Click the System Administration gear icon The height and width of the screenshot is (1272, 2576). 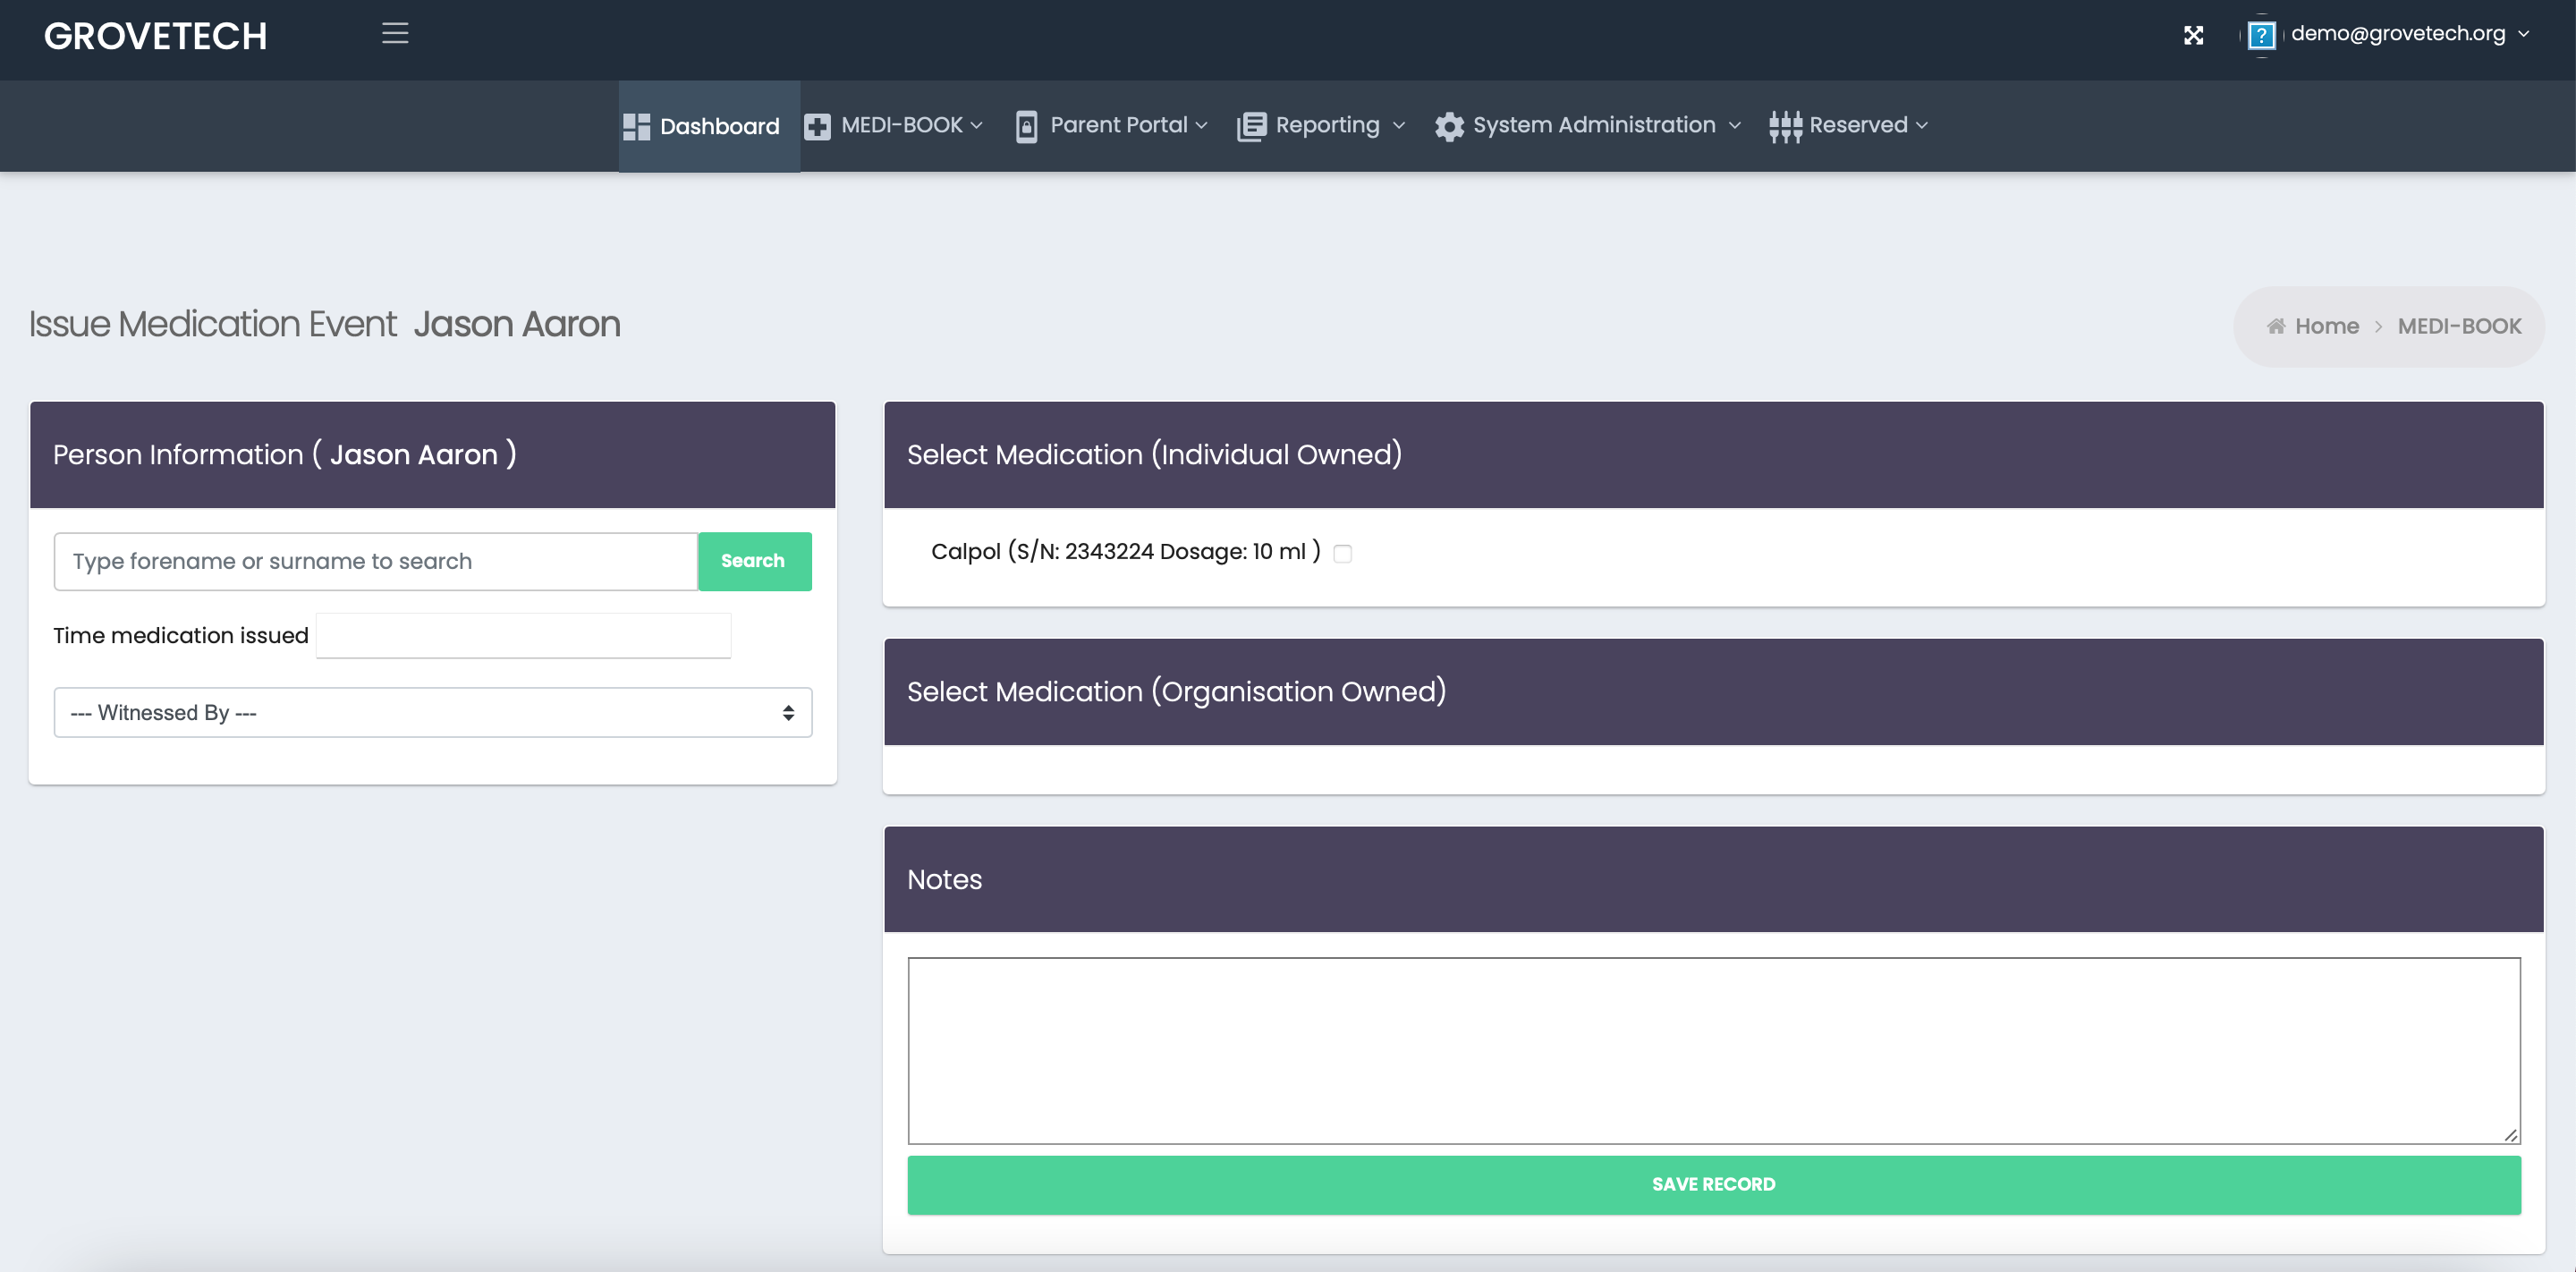tap(1449, 127)
